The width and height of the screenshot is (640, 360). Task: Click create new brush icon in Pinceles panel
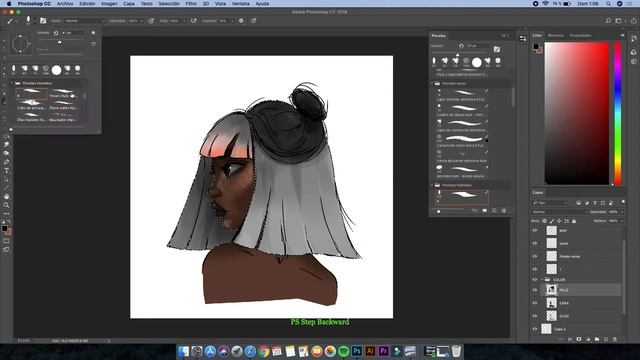pyautogui.click(x=494, y=211)
